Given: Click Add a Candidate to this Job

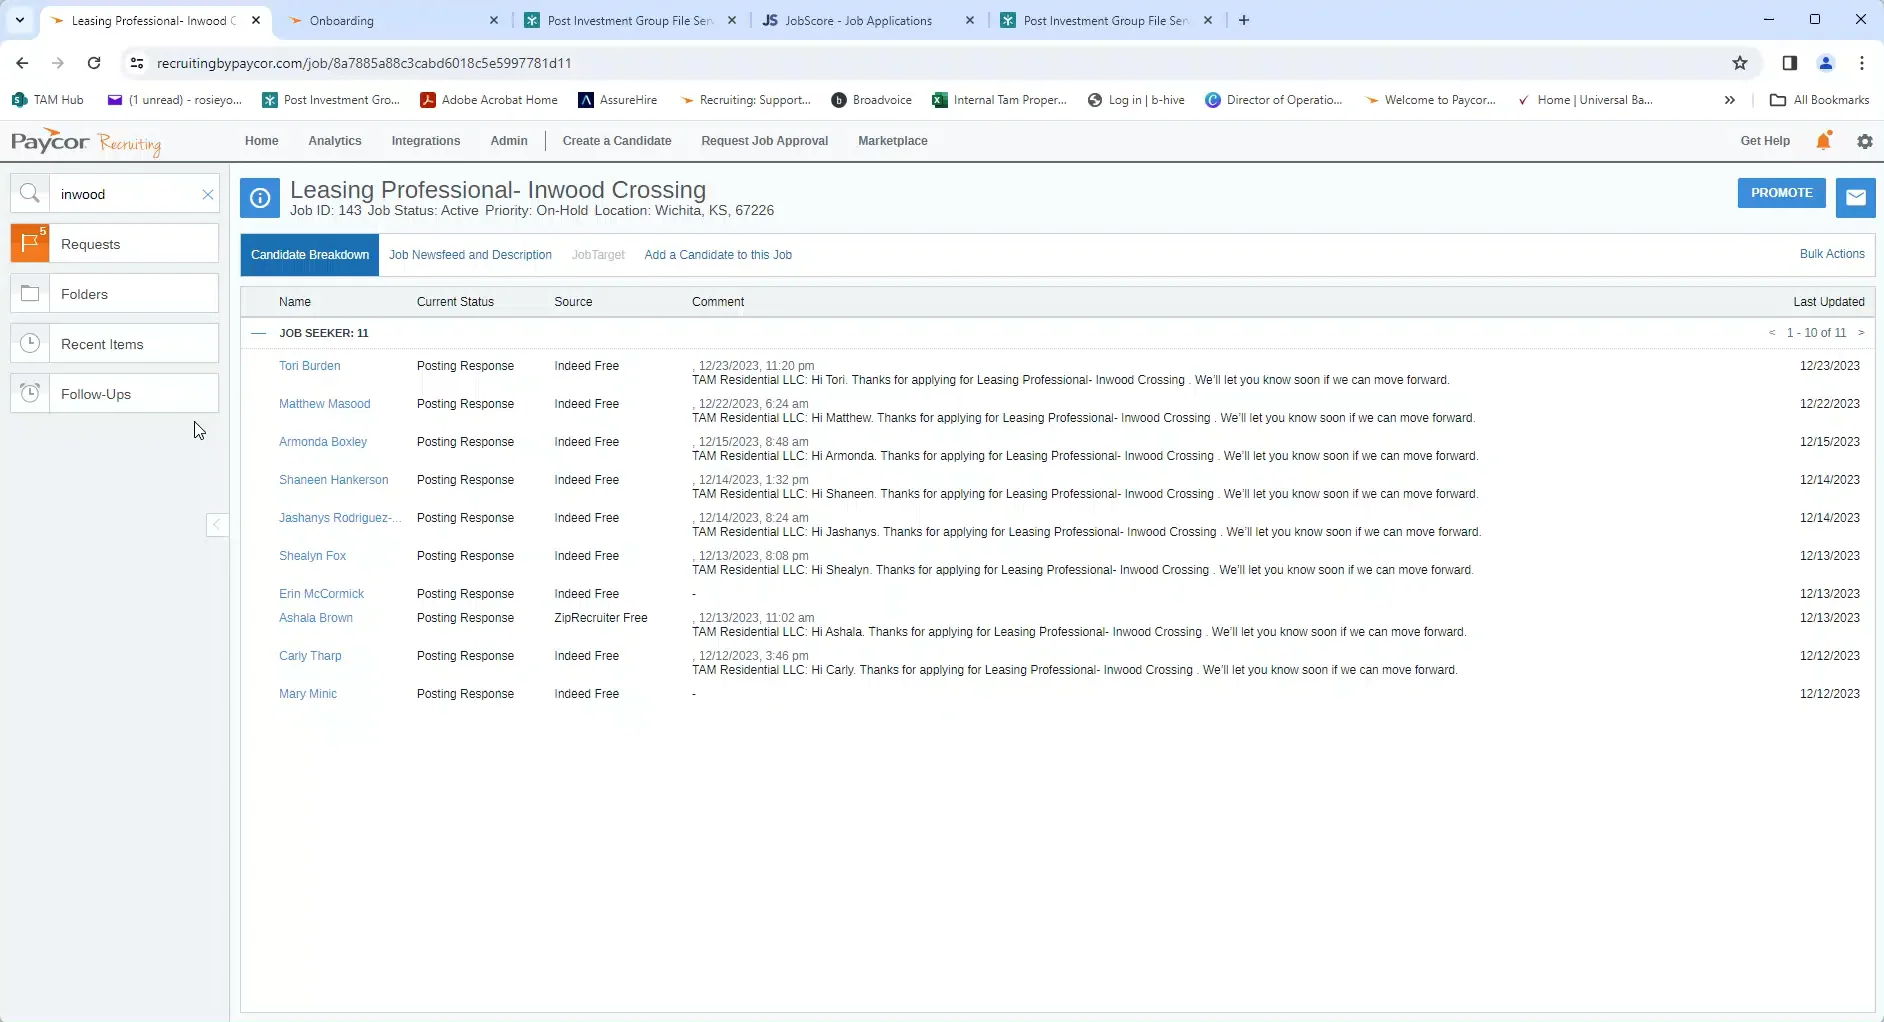Looking at the screenshot, I should (x=718, y=255).
